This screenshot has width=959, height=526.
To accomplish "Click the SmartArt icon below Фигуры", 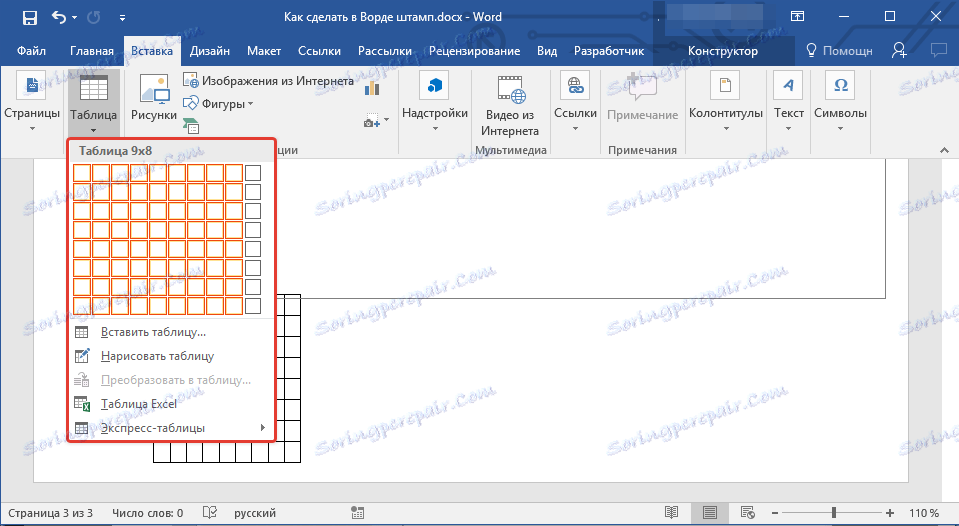I will [x=191, y=126].
